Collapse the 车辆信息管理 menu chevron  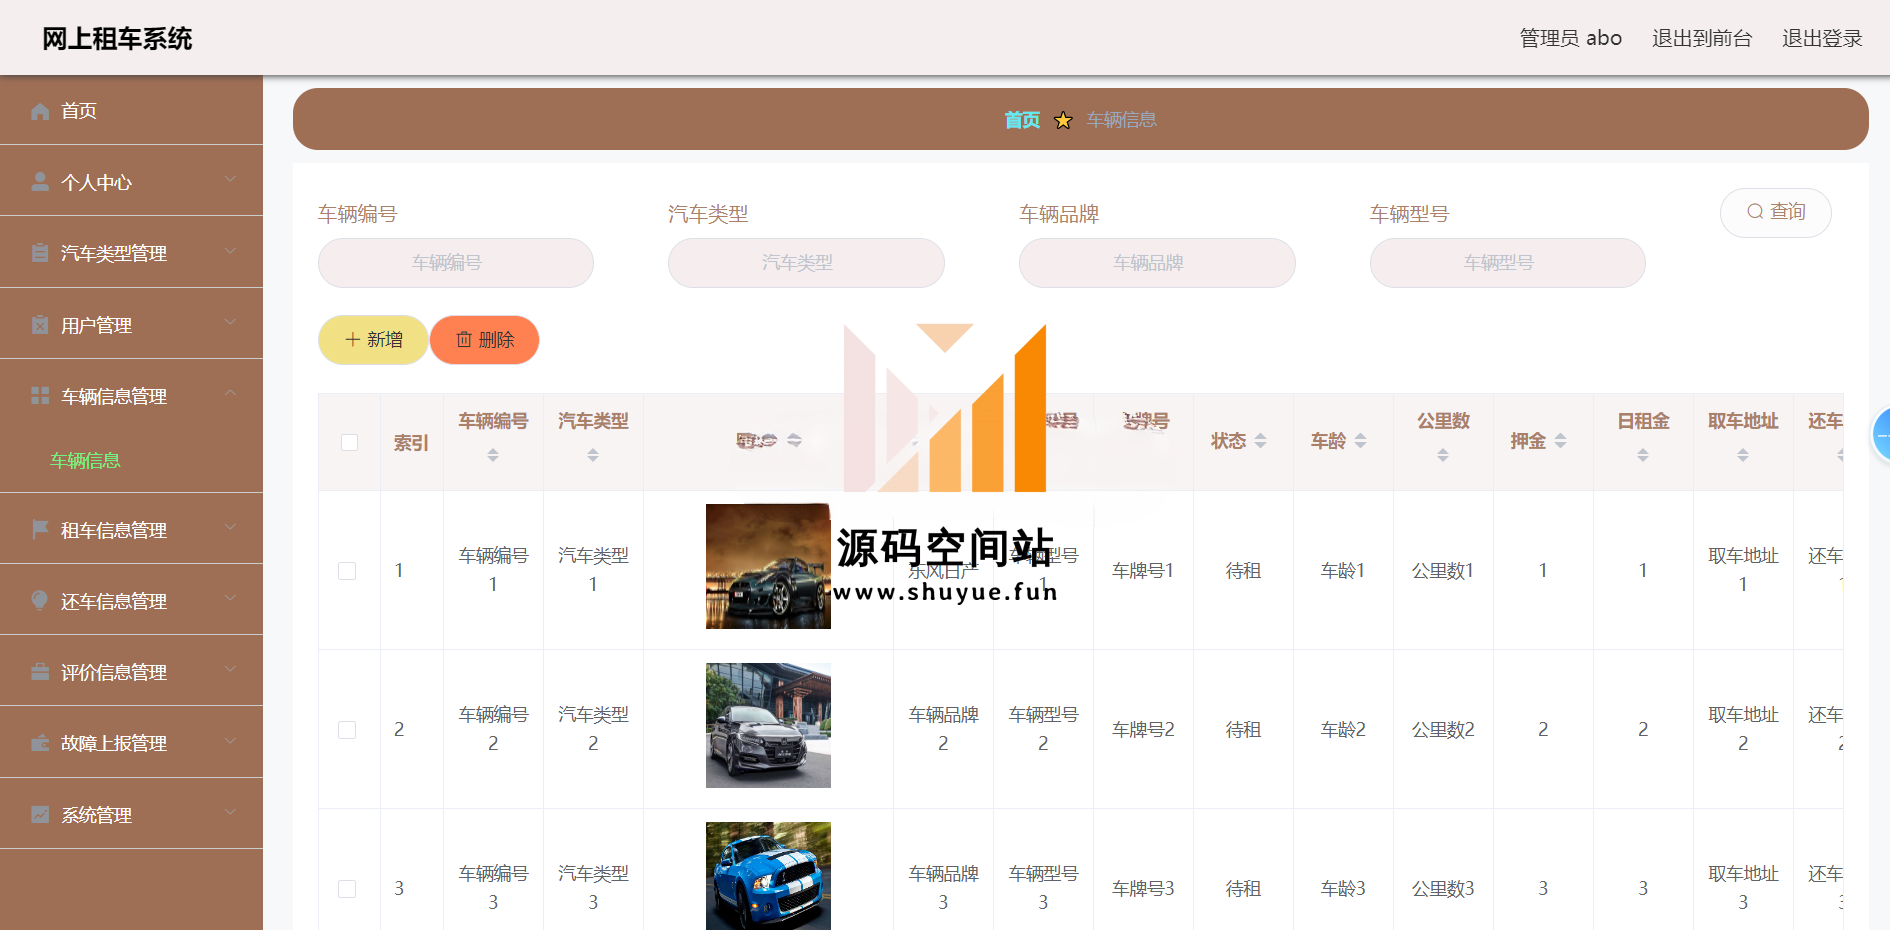[231, 393]
